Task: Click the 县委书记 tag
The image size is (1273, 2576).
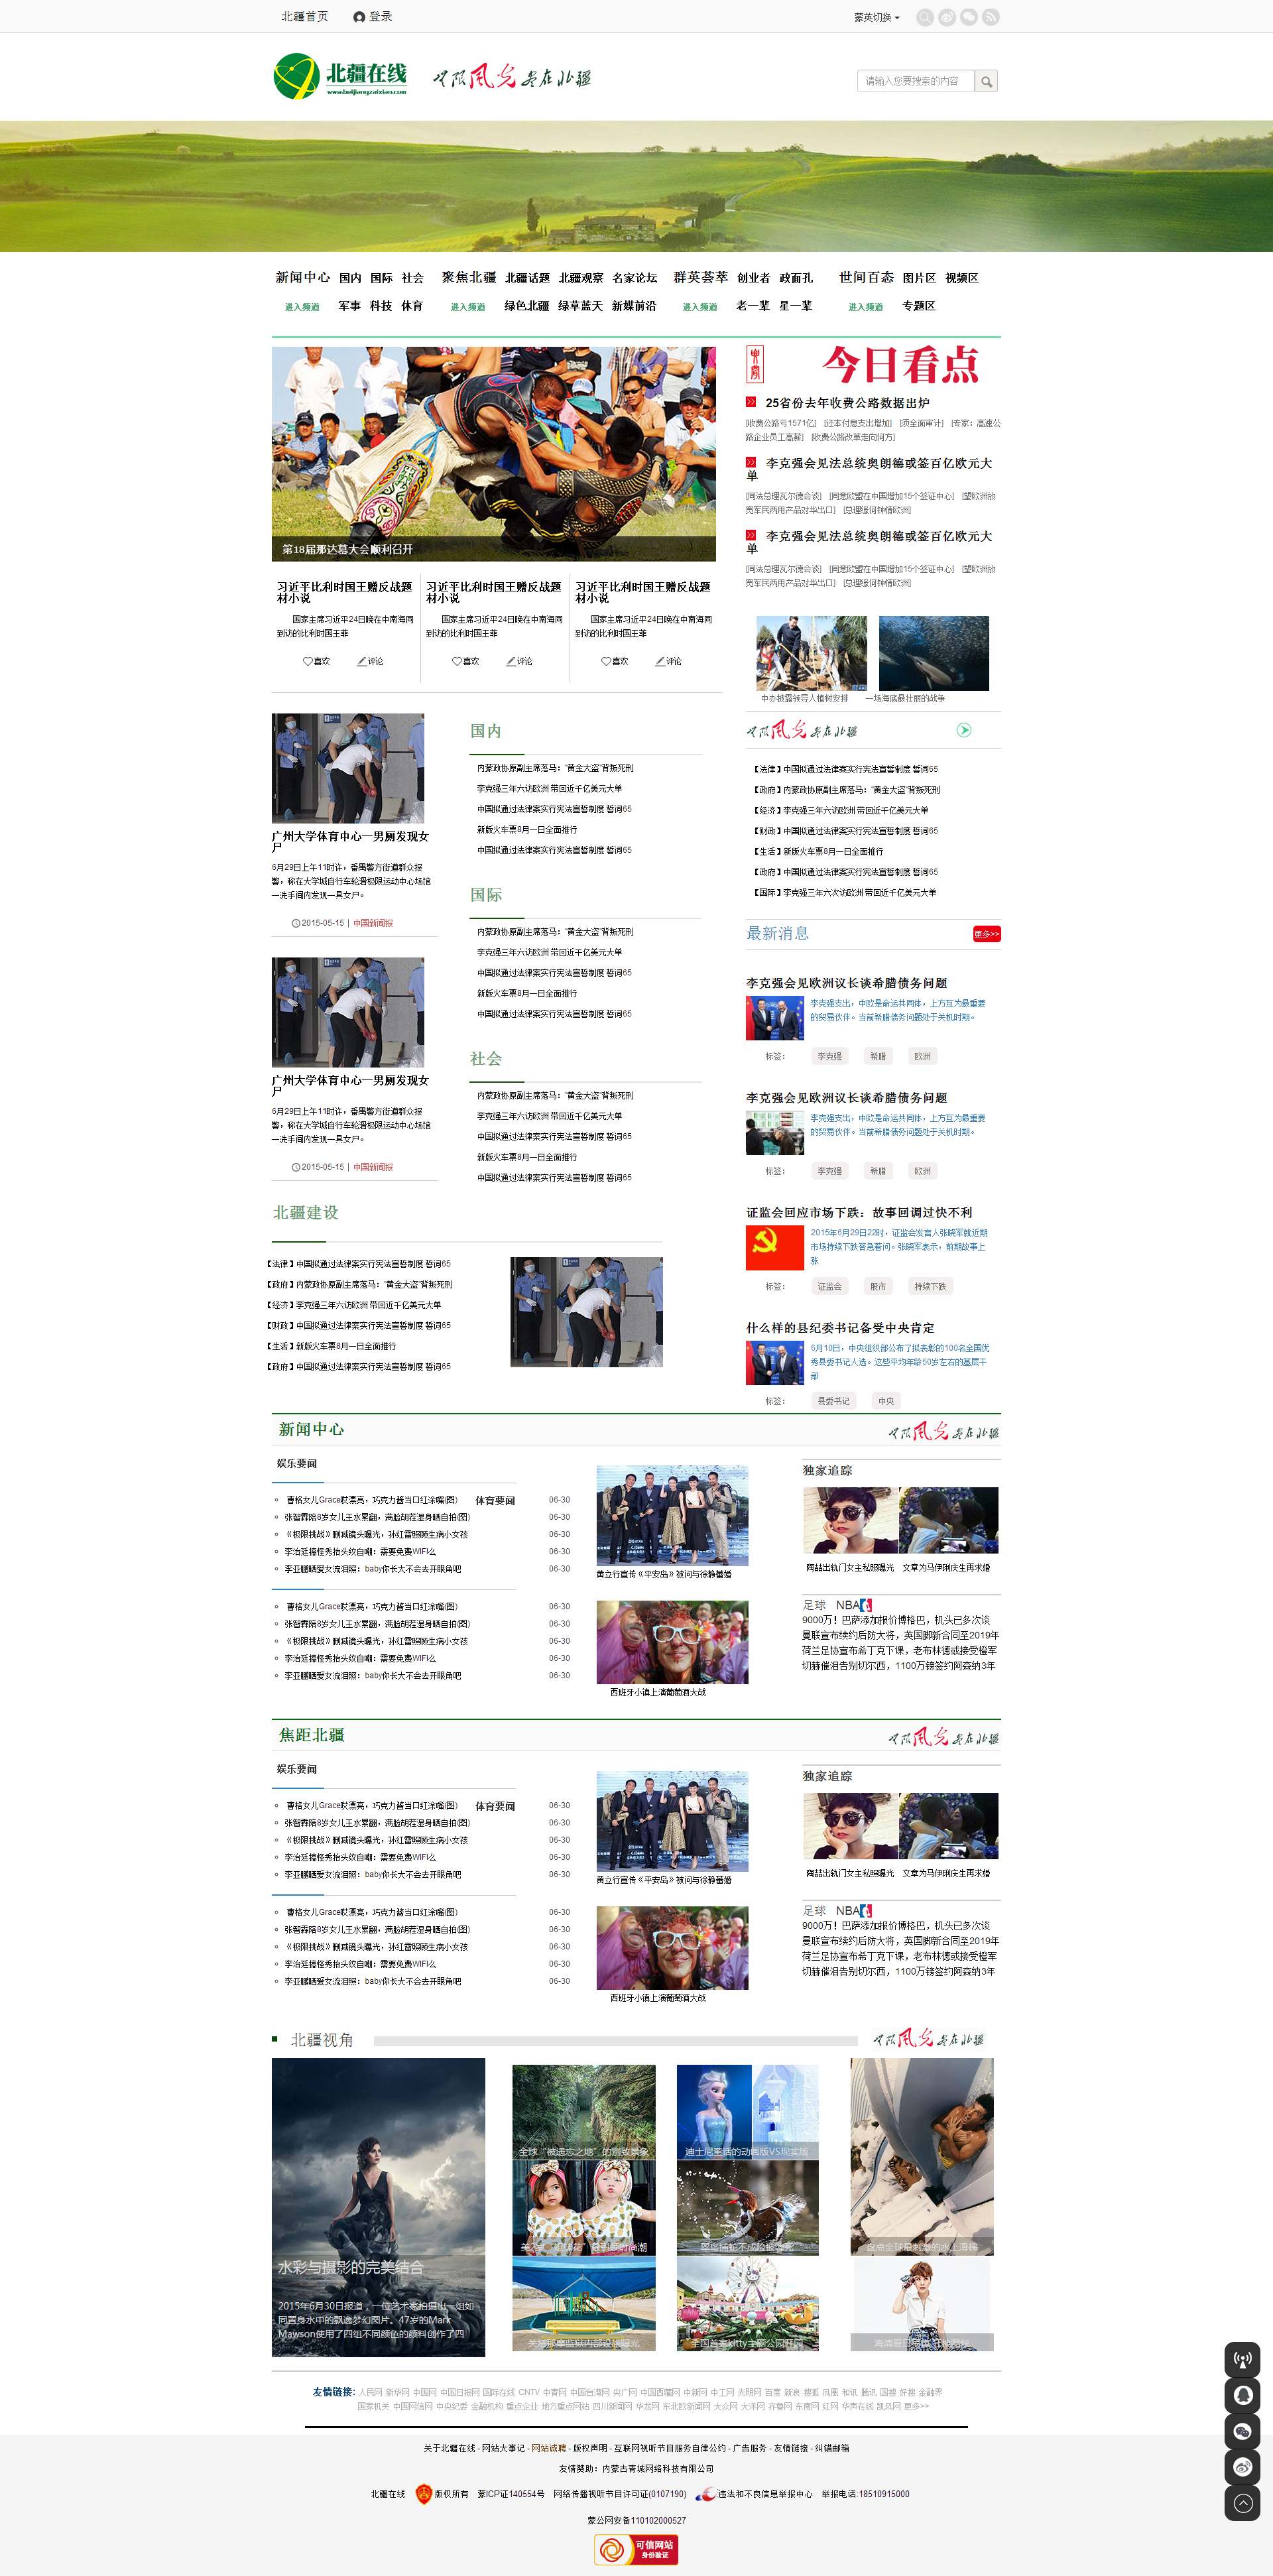Action: point(833,1401)
